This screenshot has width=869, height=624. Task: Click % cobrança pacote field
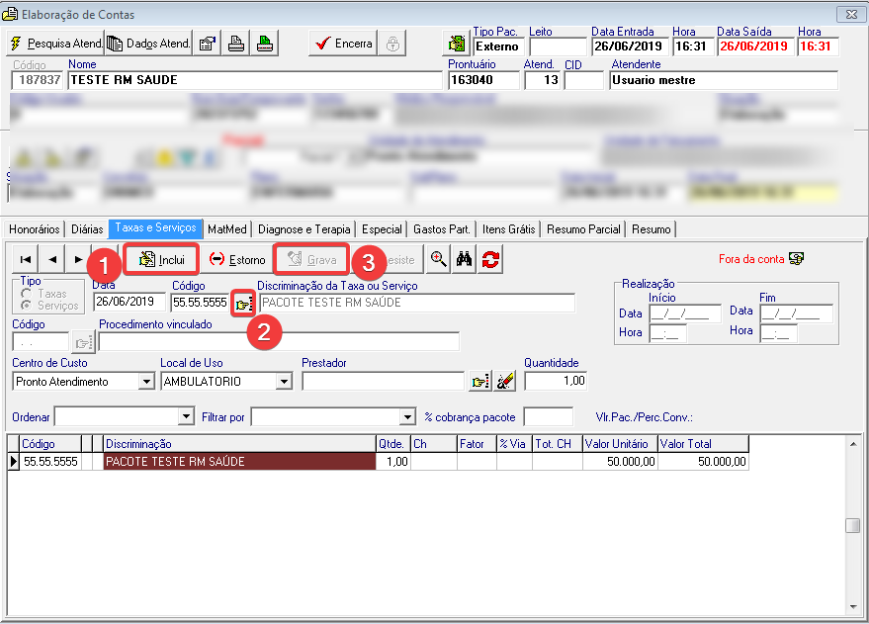point(548,417)
